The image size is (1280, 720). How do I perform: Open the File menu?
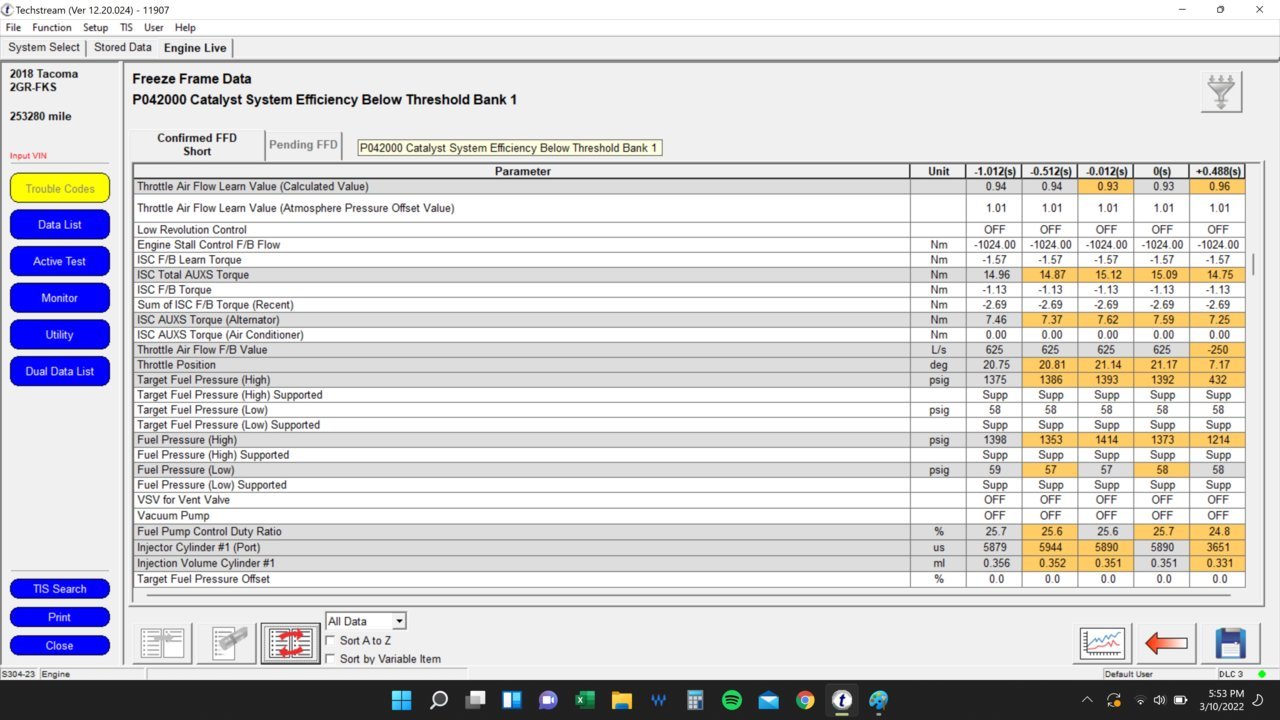pyautogui.click(x=13, y=28)
